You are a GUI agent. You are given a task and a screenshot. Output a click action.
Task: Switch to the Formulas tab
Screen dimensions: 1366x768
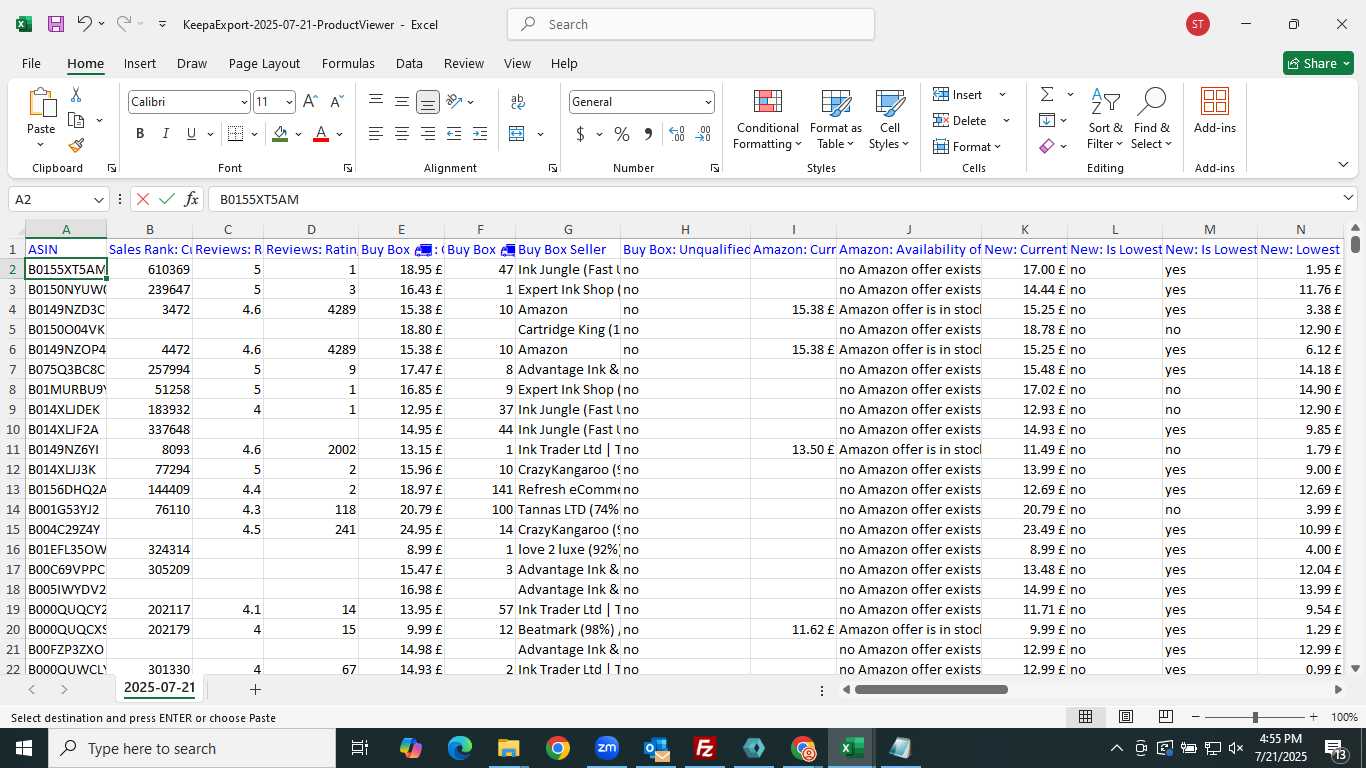(348, 63)
